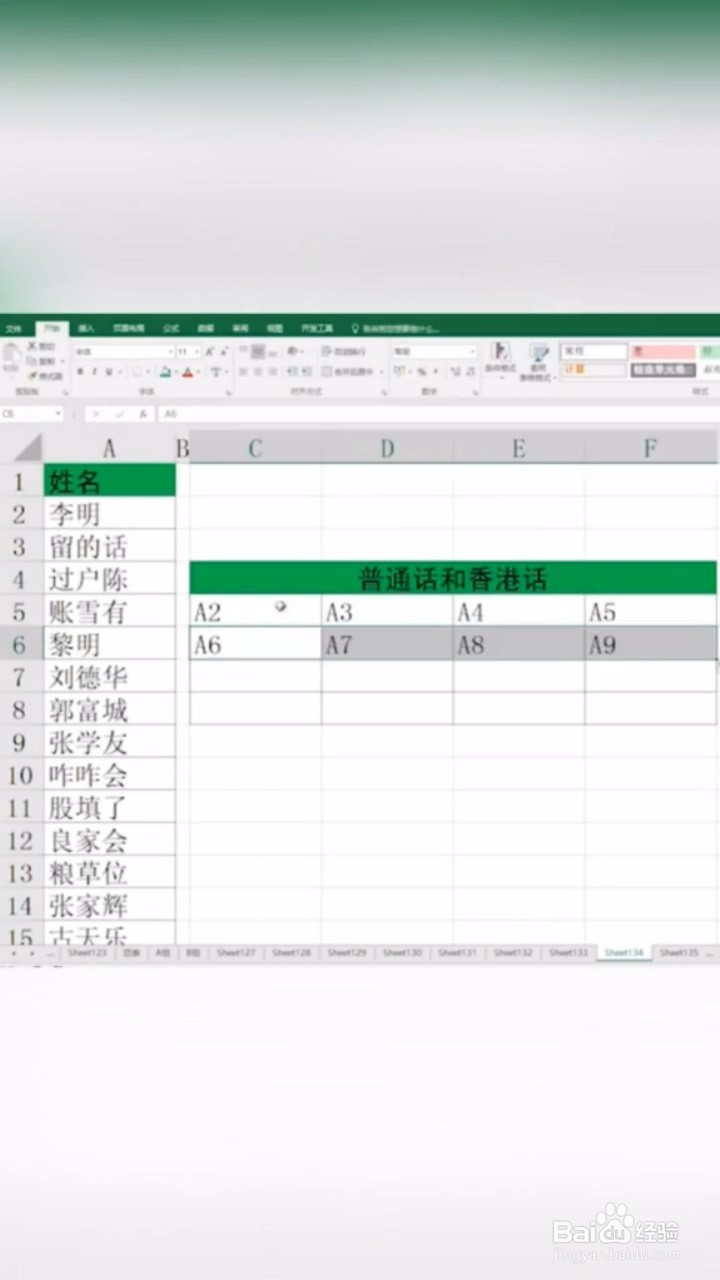Viewport: 720px width, 1280px height.
Task: Open font group dialog launcher
Action: (229, 393)
